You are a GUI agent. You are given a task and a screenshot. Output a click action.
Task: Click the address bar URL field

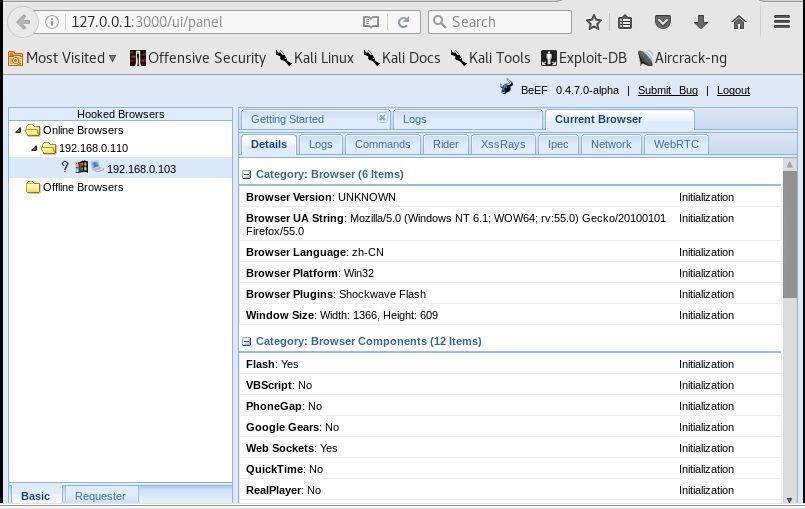pos(214,22)
